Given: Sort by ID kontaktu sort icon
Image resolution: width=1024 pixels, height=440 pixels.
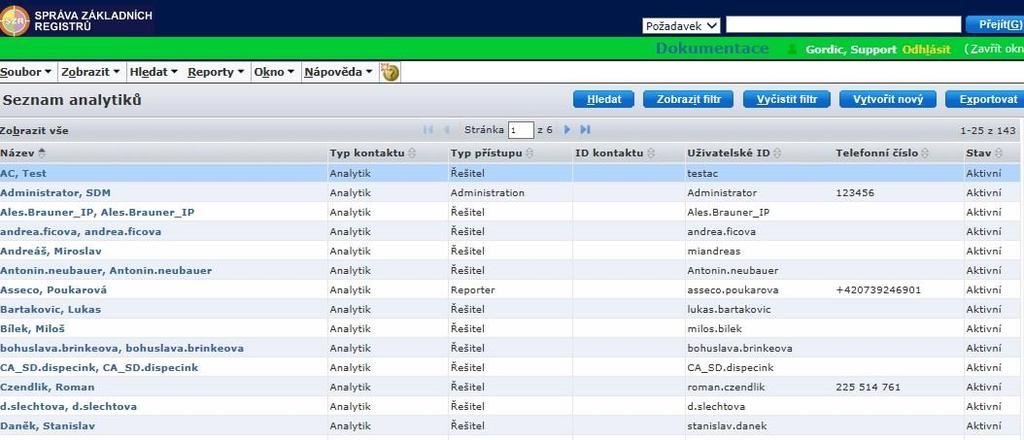Looking at the screenshot, I should (651, 153).
